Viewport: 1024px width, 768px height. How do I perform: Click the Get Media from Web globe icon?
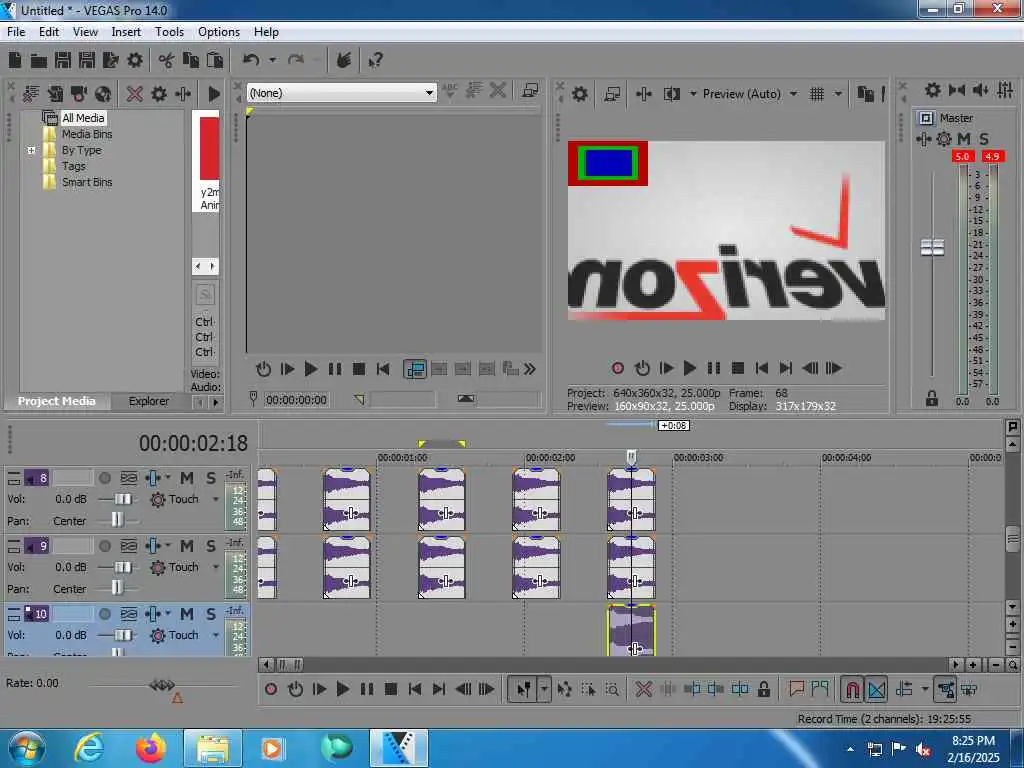[103, 94]
